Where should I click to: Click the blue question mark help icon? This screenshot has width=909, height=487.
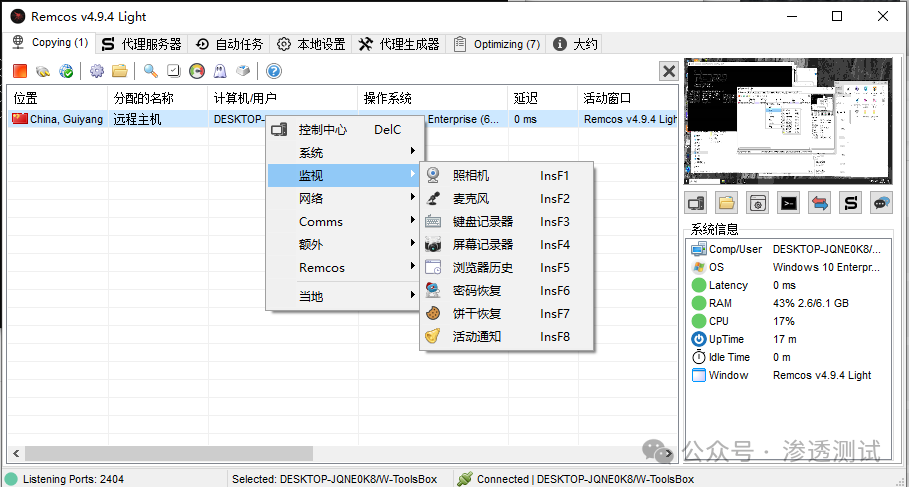pos(274,71)
